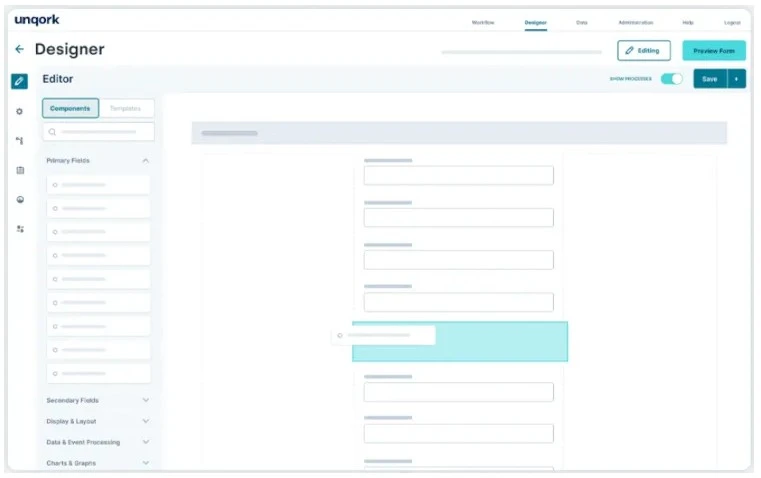This screenshot has height=478, width=761.
Task: Go back using the arrow beside Designer
Action: click(x=19, y=49)
